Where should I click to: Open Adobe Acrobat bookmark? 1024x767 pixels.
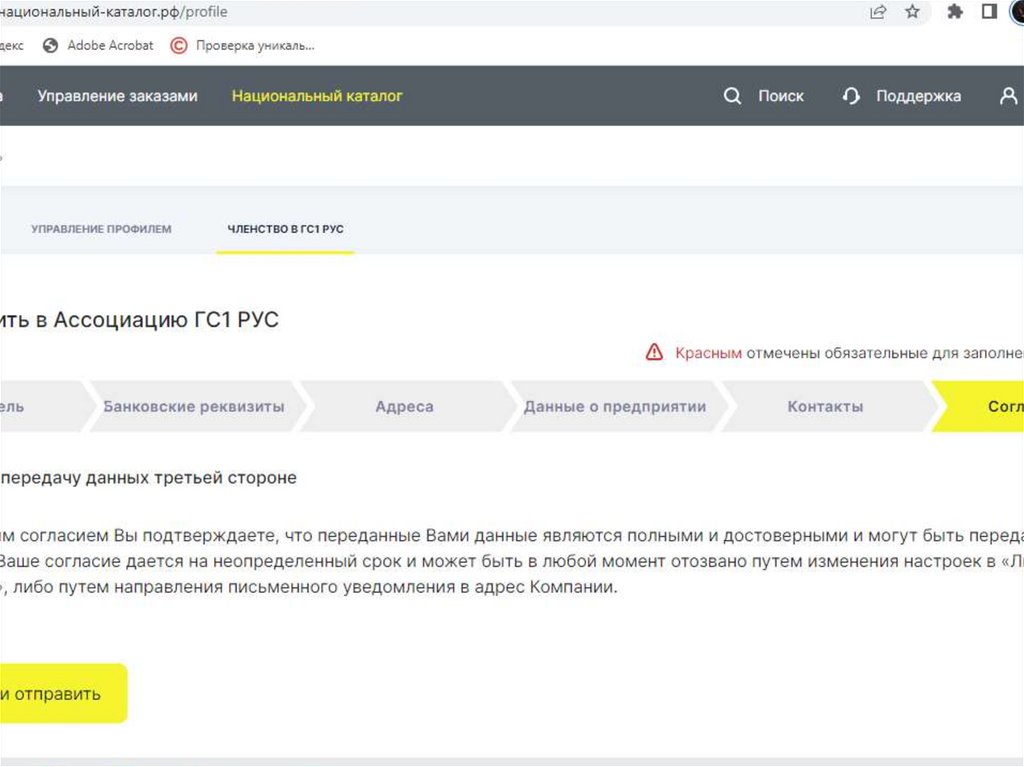click(x=110, y=45)
